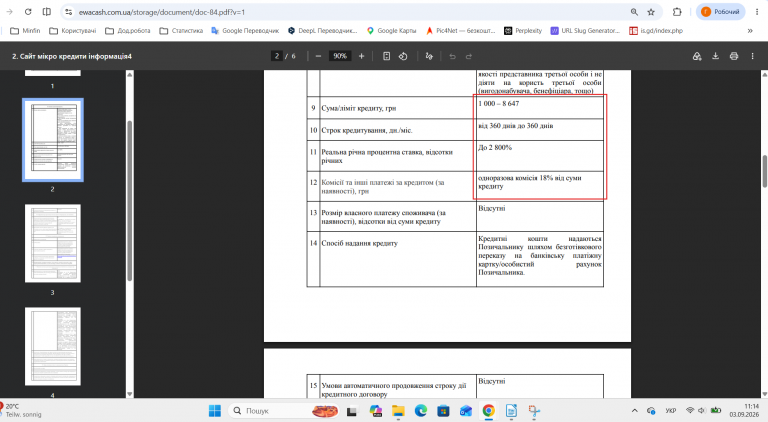Image resolution: width=768 pixels, height=422 pixels.
Task: Open Microsoft Edge from taskbar
Action: [x=421, y=411]
